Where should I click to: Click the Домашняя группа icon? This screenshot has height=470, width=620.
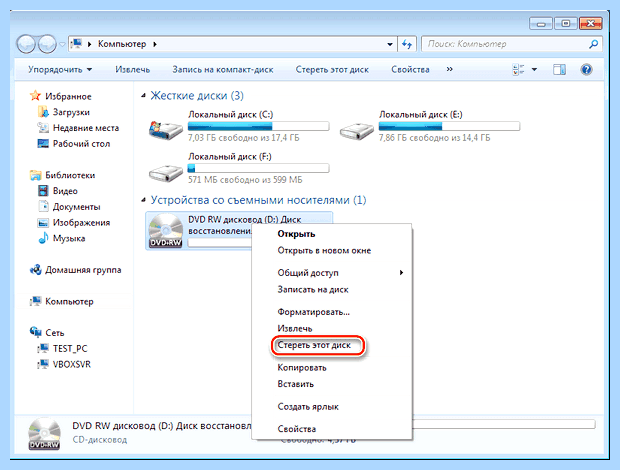point(36,270)
